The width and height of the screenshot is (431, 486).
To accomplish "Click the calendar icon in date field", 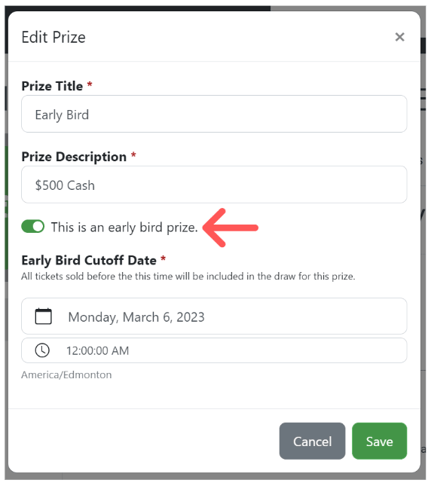I will coord(43,316).
